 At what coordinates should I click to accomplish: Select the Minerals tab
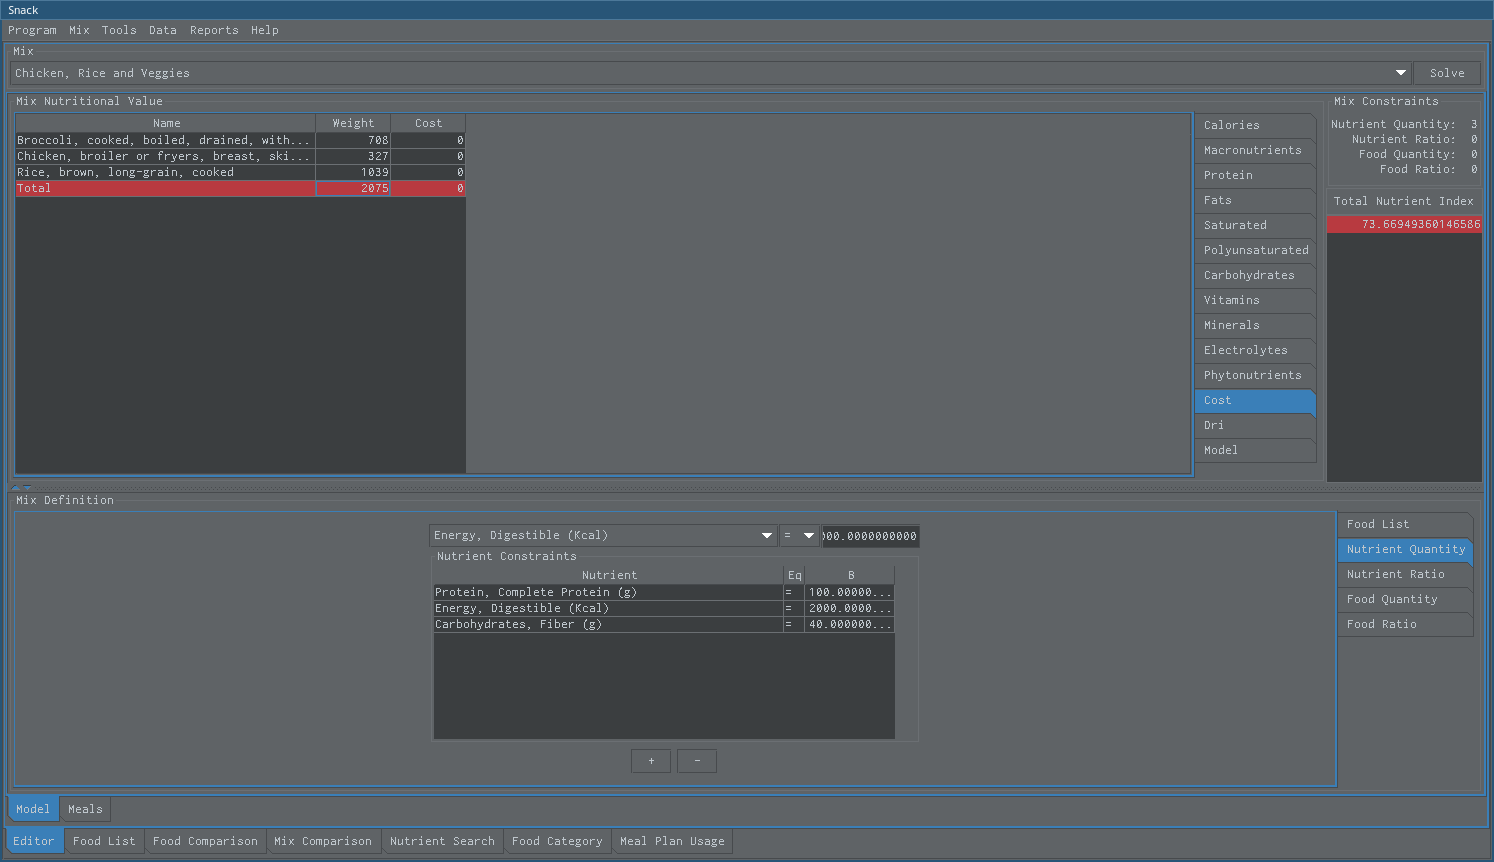click(1255, 325)
